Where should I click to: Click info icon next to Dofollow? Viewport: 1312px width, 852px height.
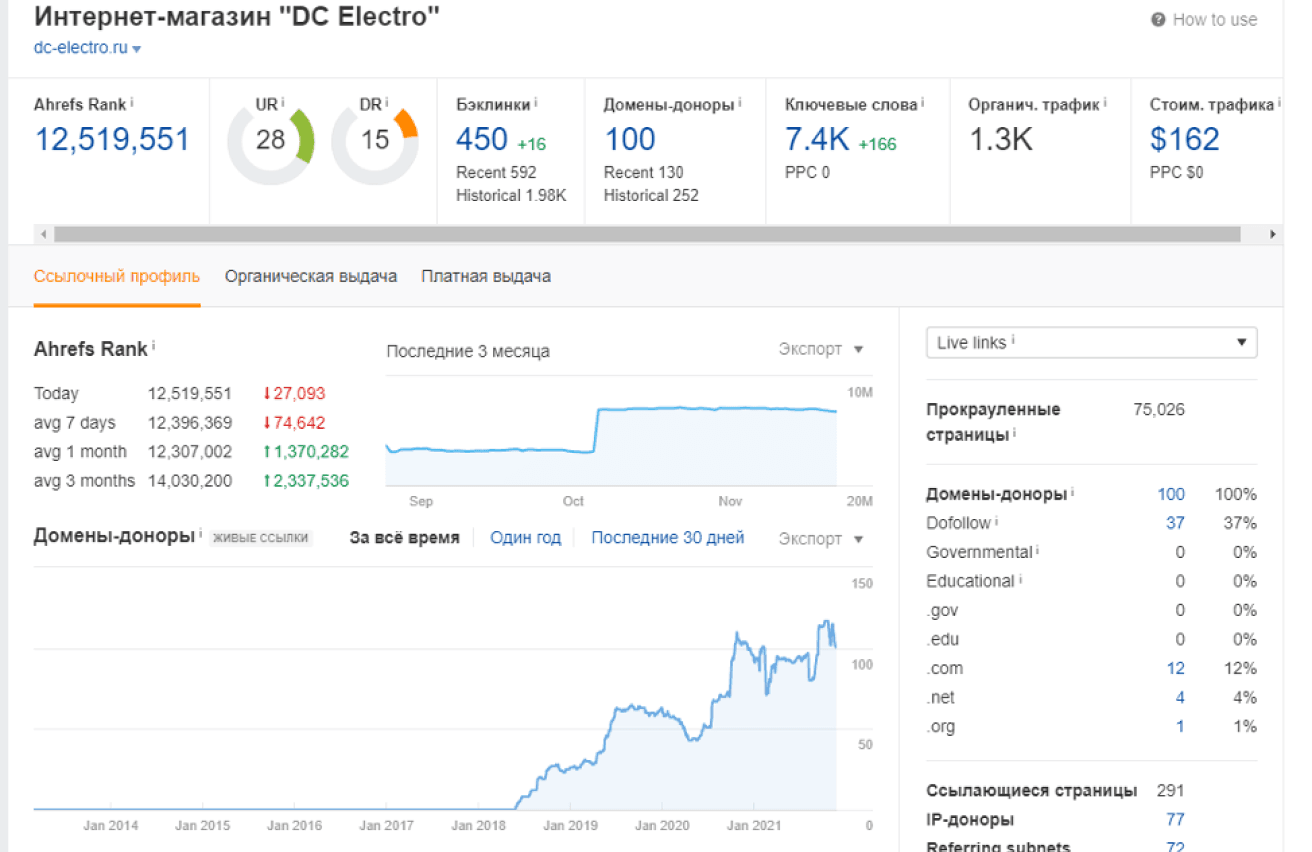(x=997, y=521)
